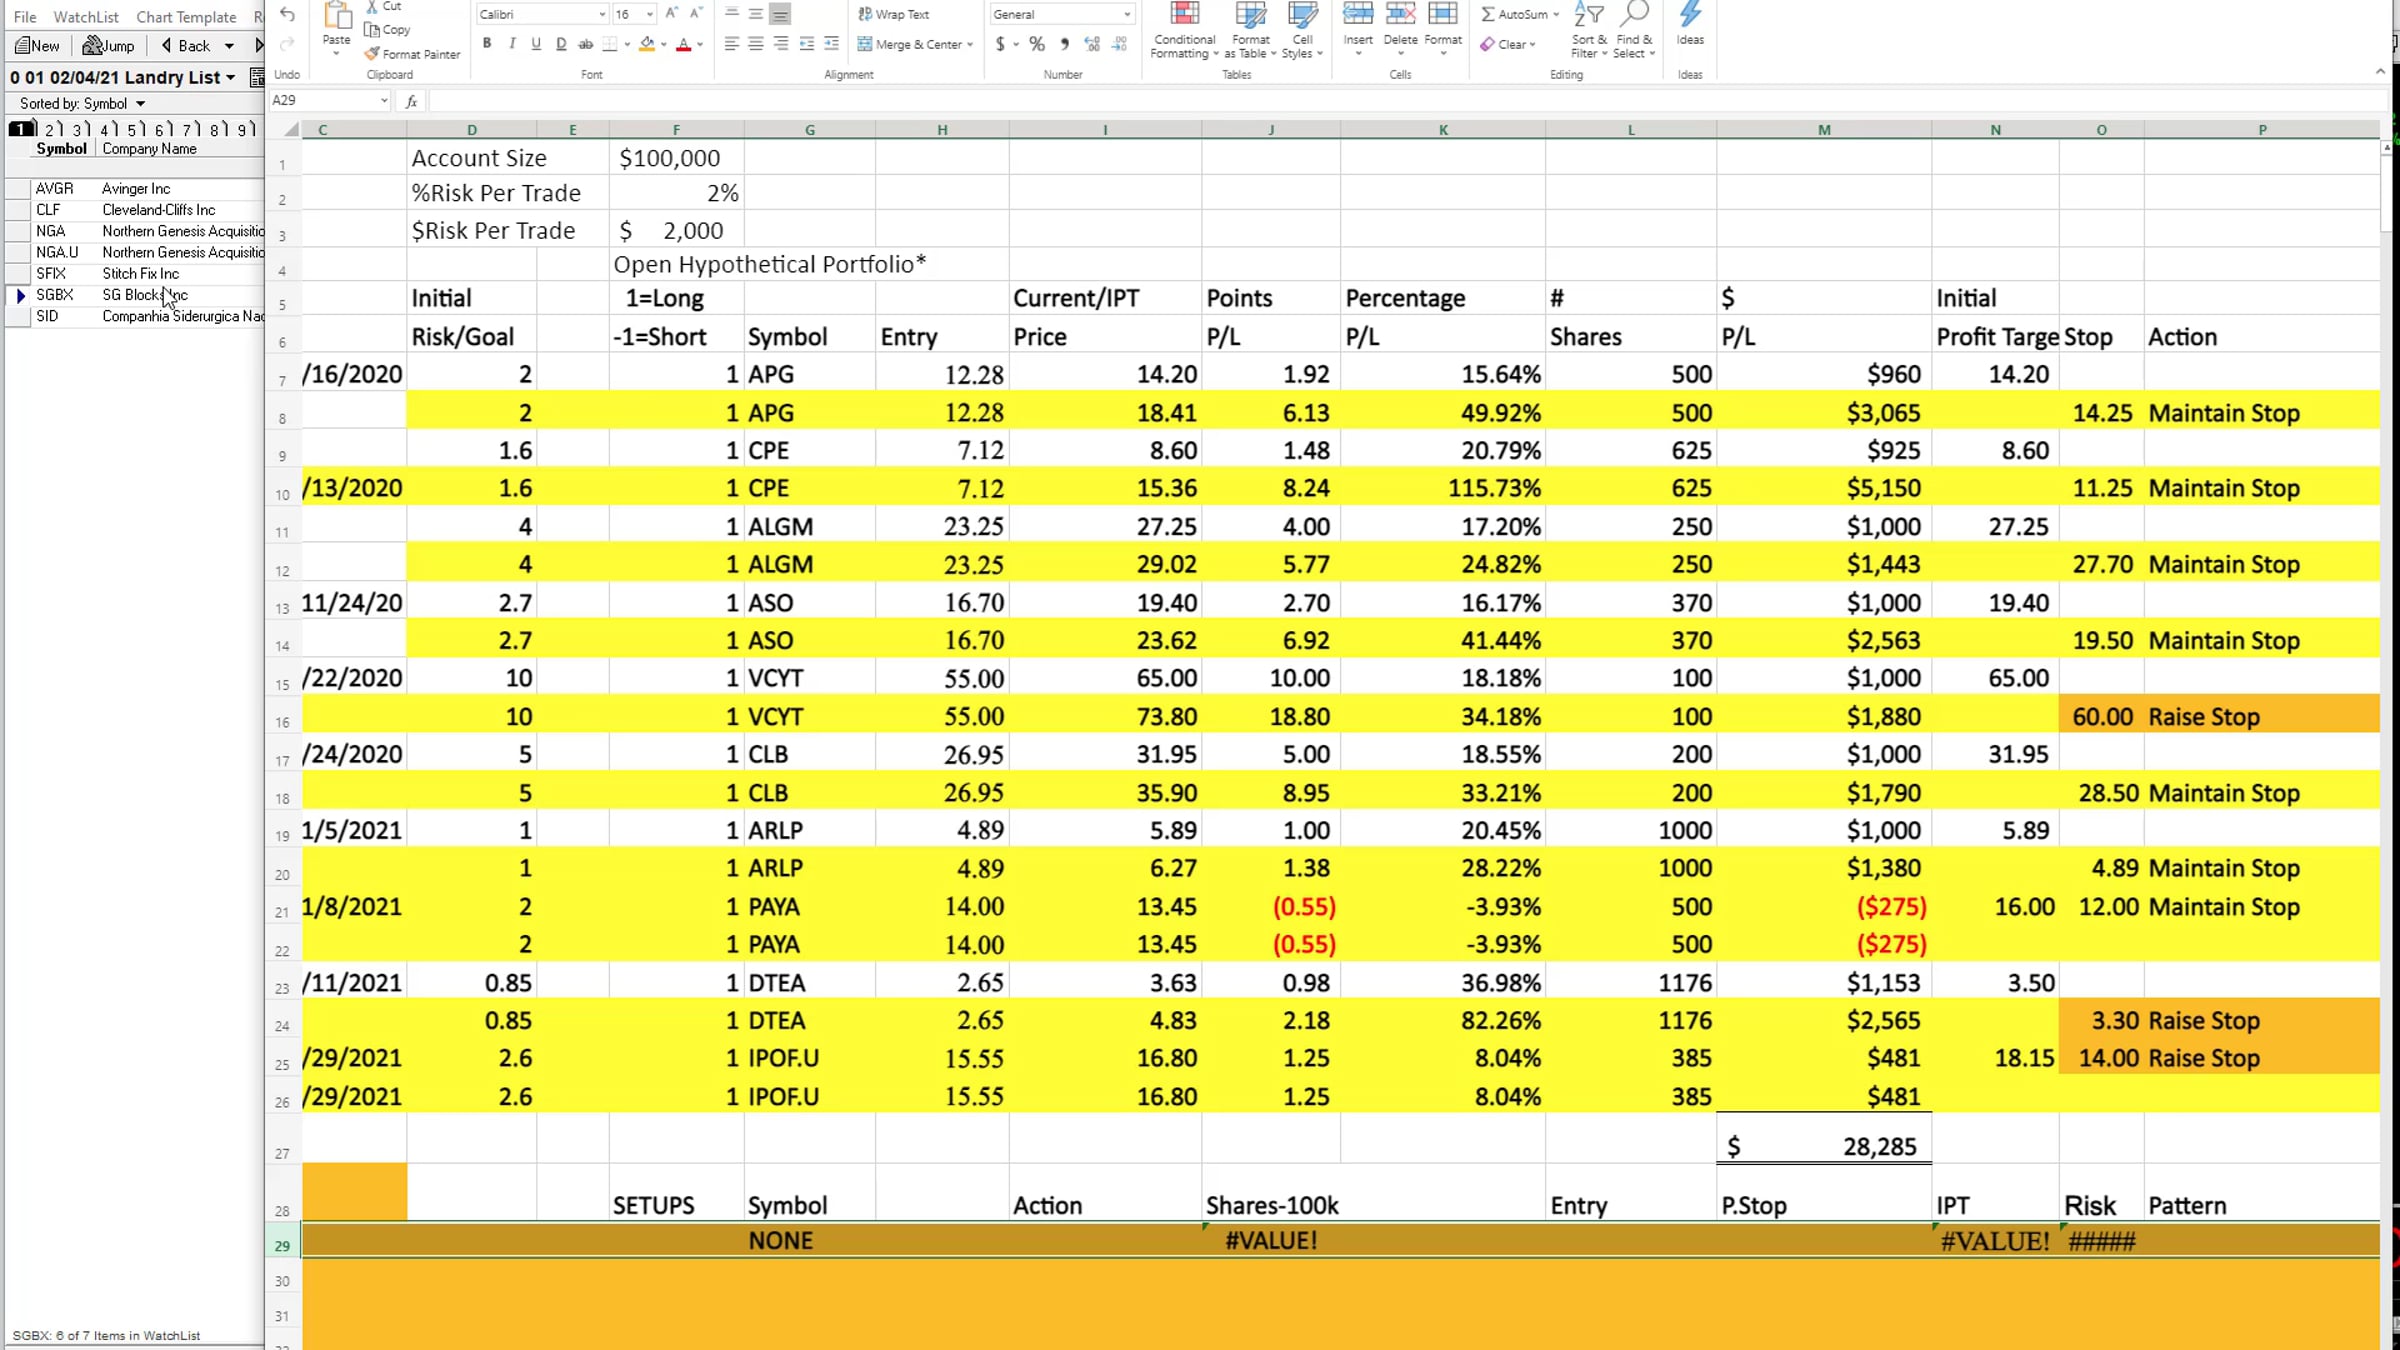The width and height of the screenshot is (2400, 1350).
Task: Click the Insert Function fx icon
Action: tap(411, 101)
